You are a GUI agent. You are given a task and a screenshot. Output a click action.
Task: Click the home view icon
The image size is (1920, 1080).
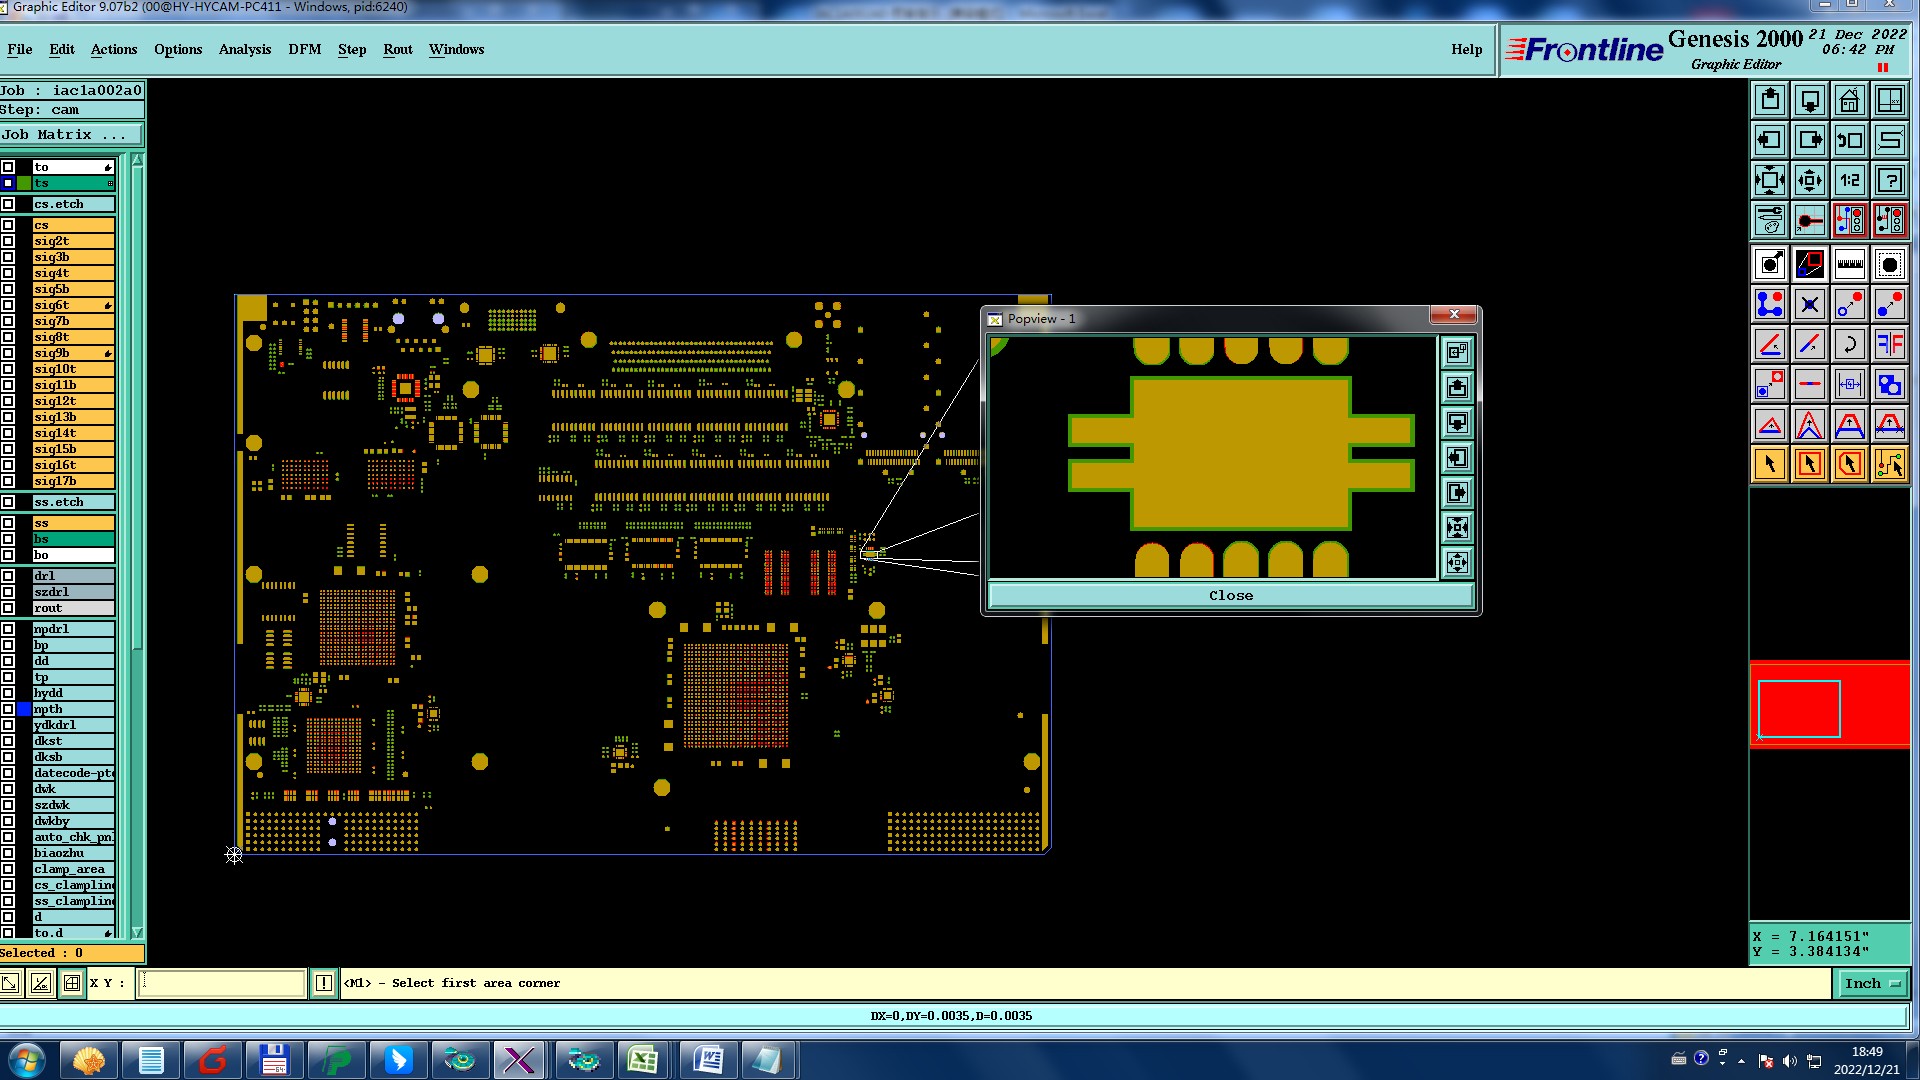(x=1850, y=100)
